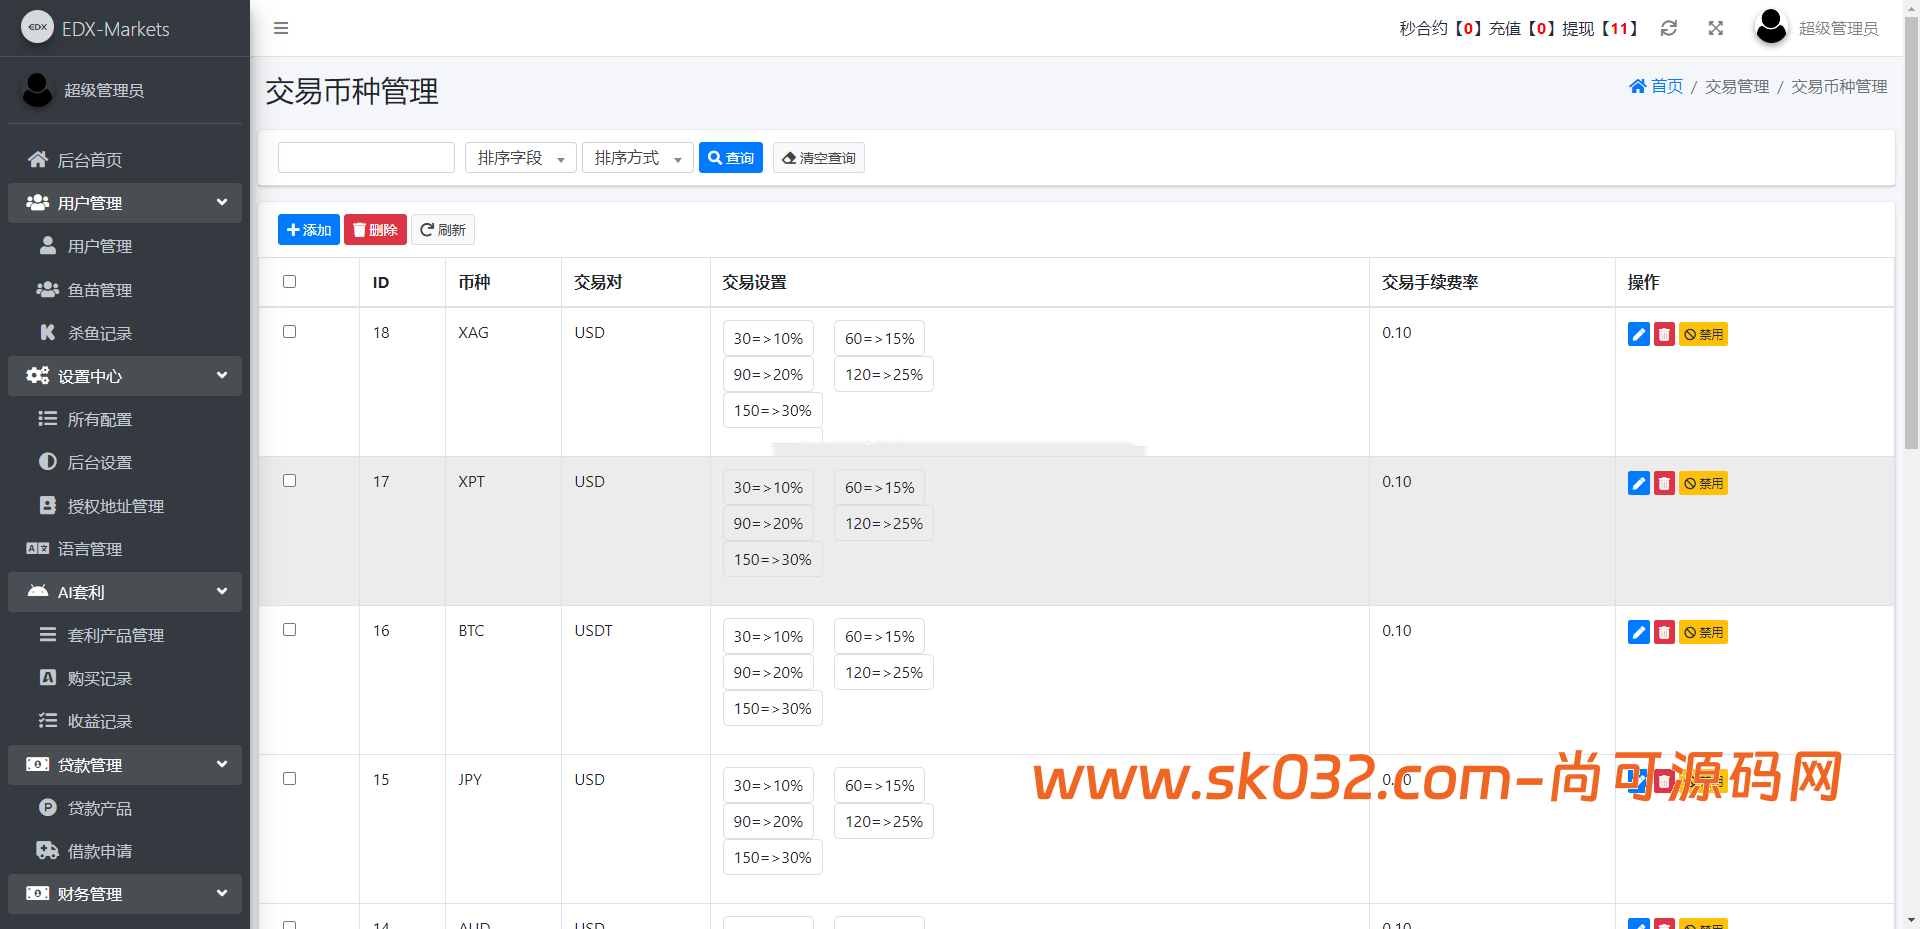Click the blue 添加 button

tap(308, 230)
